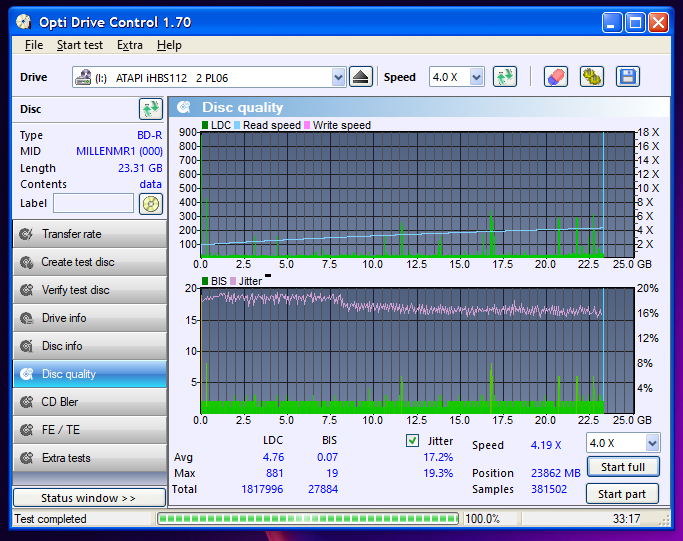This screenshot has height=541, width=683.
Task: Minimize the Opti Drive Control window
Action: click(612, 22)
